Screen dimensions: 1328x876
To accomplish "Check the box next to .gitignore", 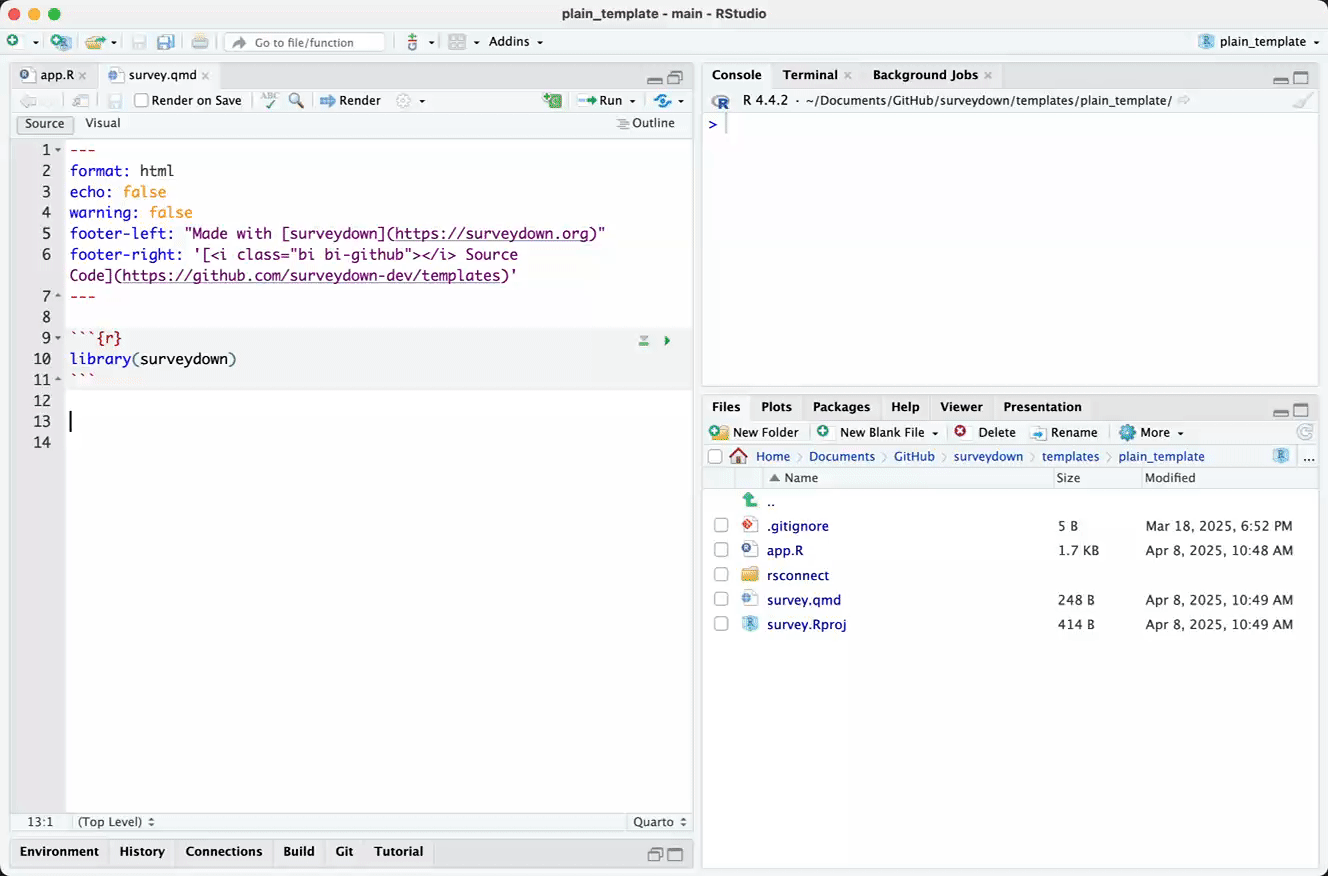I will 721,525.
